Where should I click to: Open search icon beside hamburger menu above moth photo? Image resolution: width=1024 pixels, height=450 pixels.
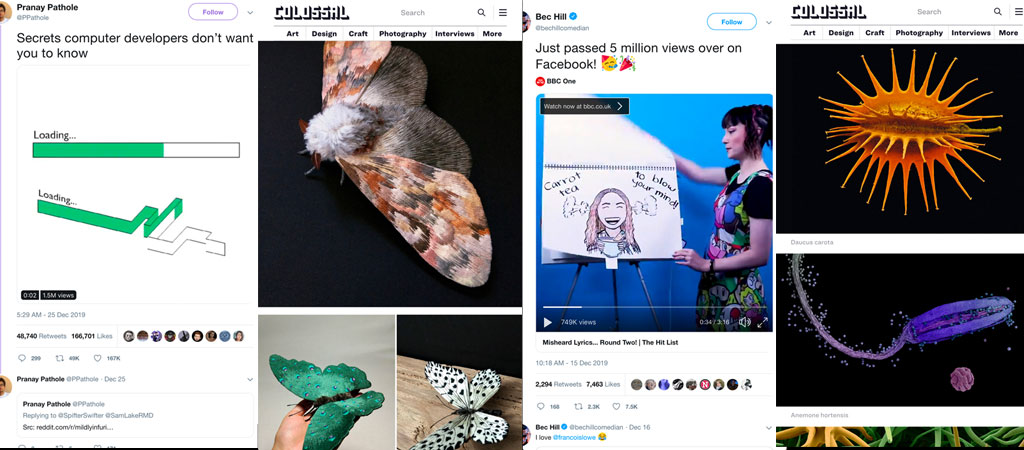[x=481, y=13]
